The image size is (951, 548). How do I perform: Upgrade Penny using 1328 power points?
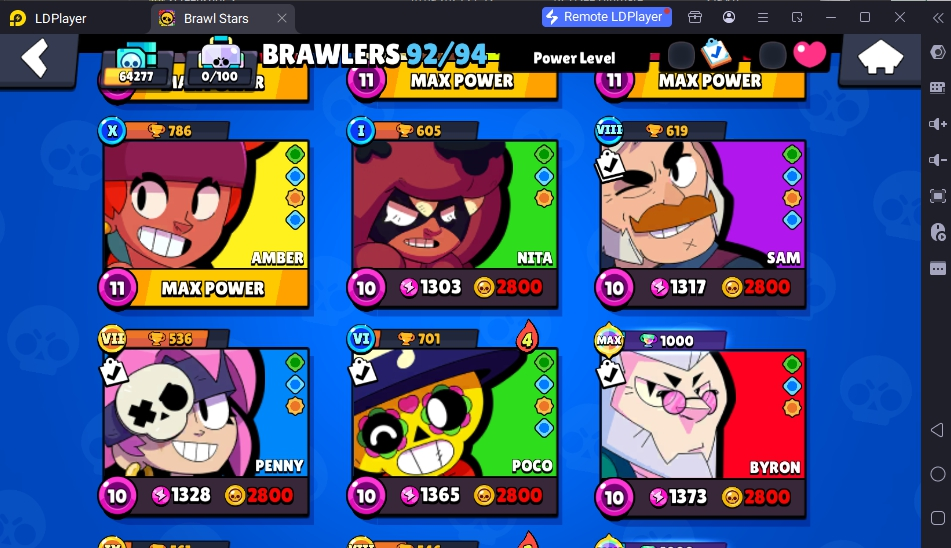181,495
